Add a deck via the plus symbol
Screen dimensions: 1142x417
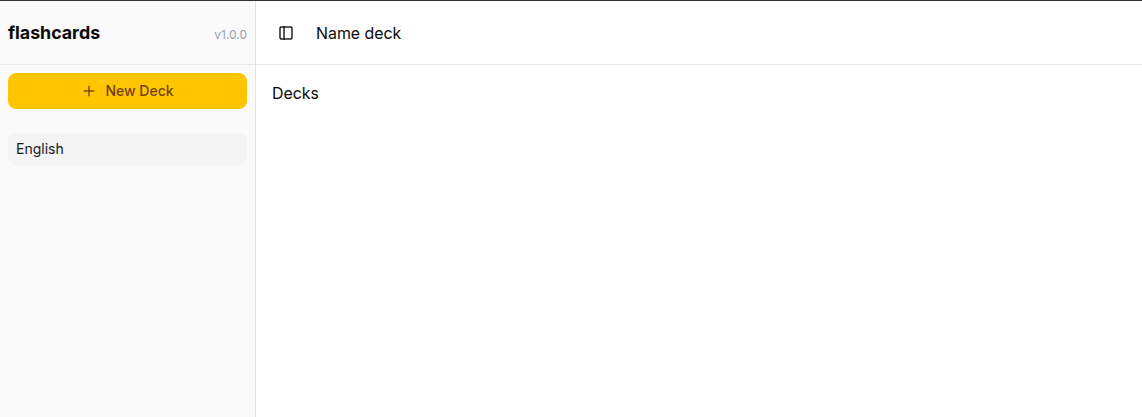click(89, 91)
